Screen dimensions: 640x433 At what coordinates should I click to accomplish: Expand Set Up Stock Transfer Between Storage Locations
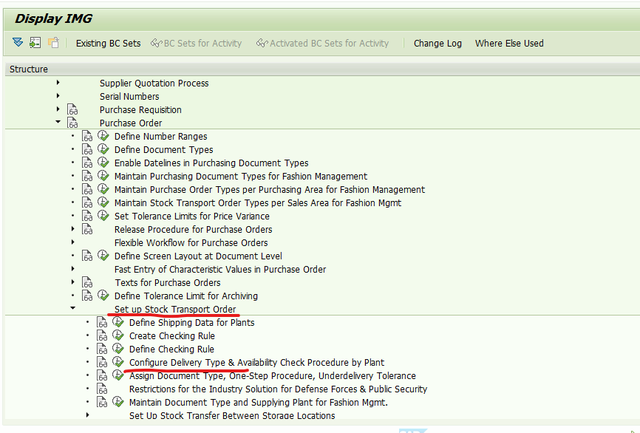[87, 415]
